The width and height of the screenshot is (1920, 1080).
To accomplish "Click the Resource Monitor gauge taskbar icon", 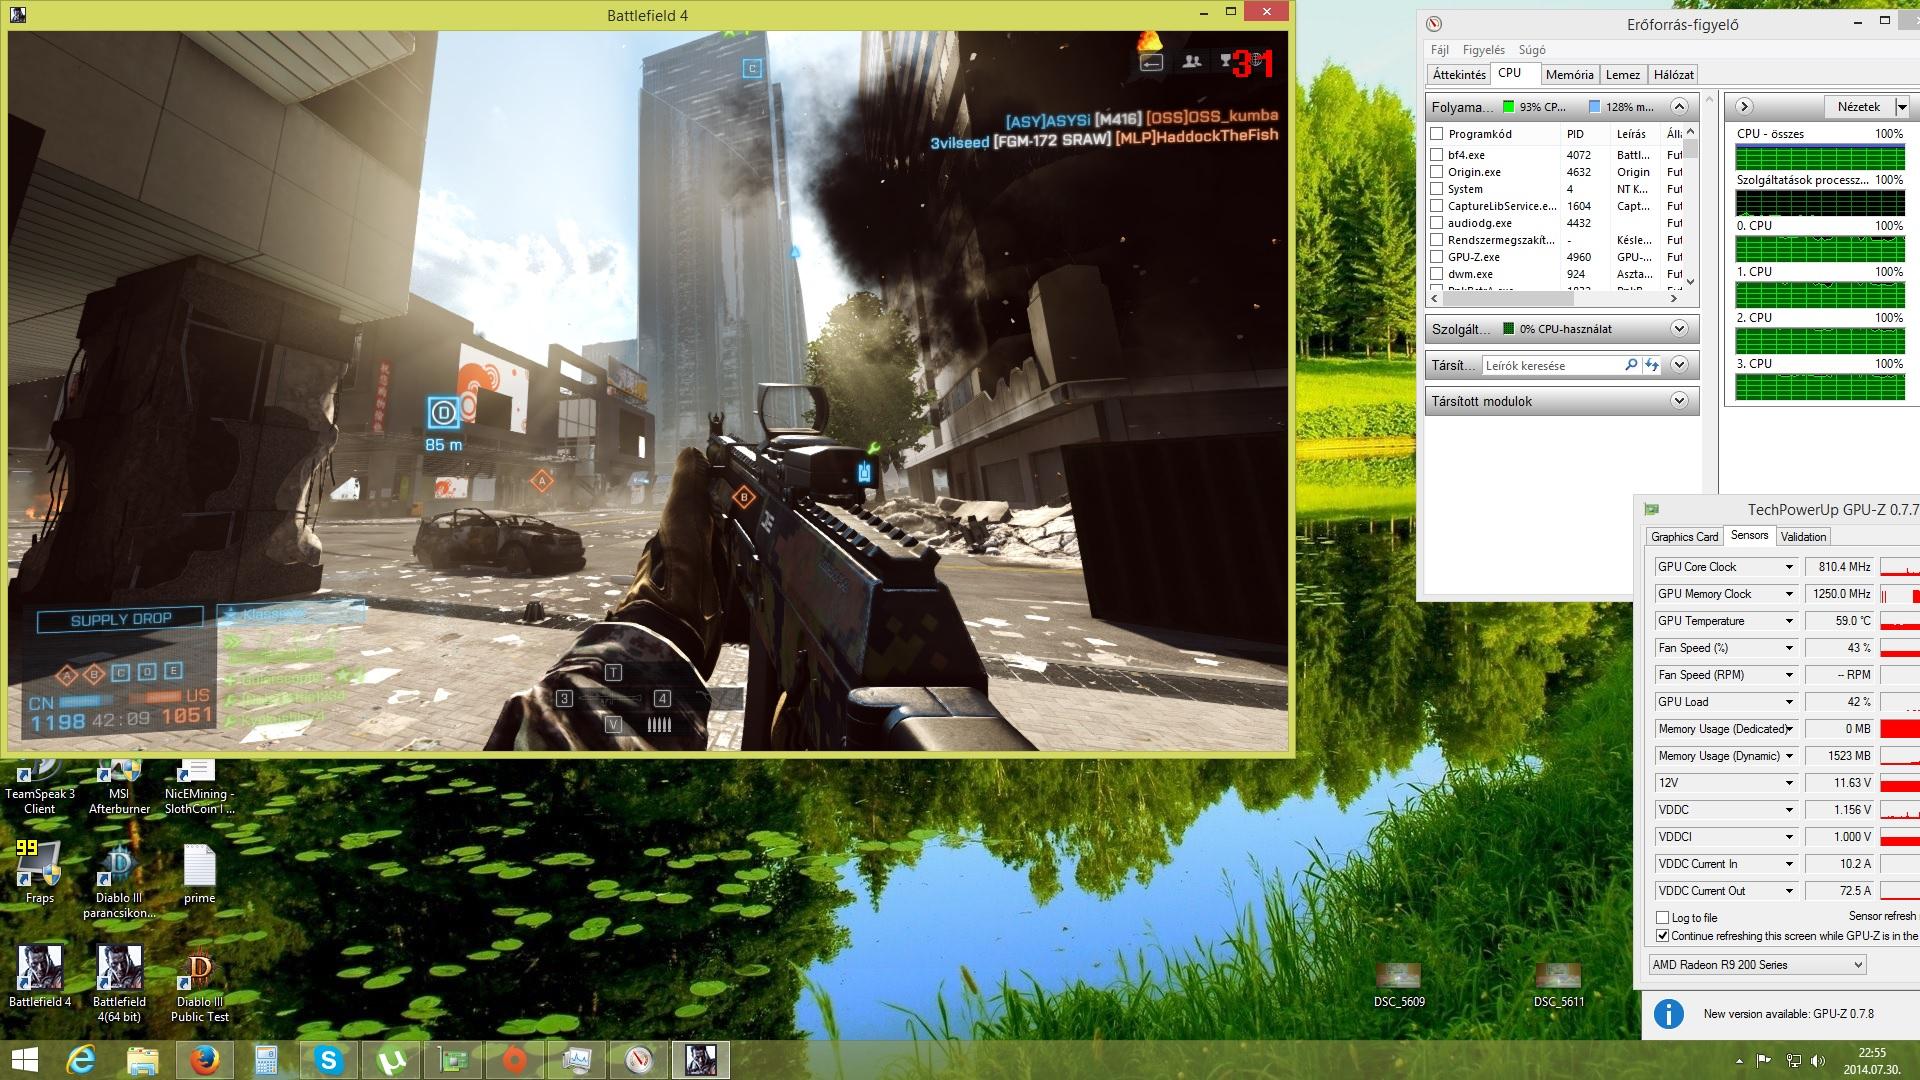I will (x=639, y=1060).
